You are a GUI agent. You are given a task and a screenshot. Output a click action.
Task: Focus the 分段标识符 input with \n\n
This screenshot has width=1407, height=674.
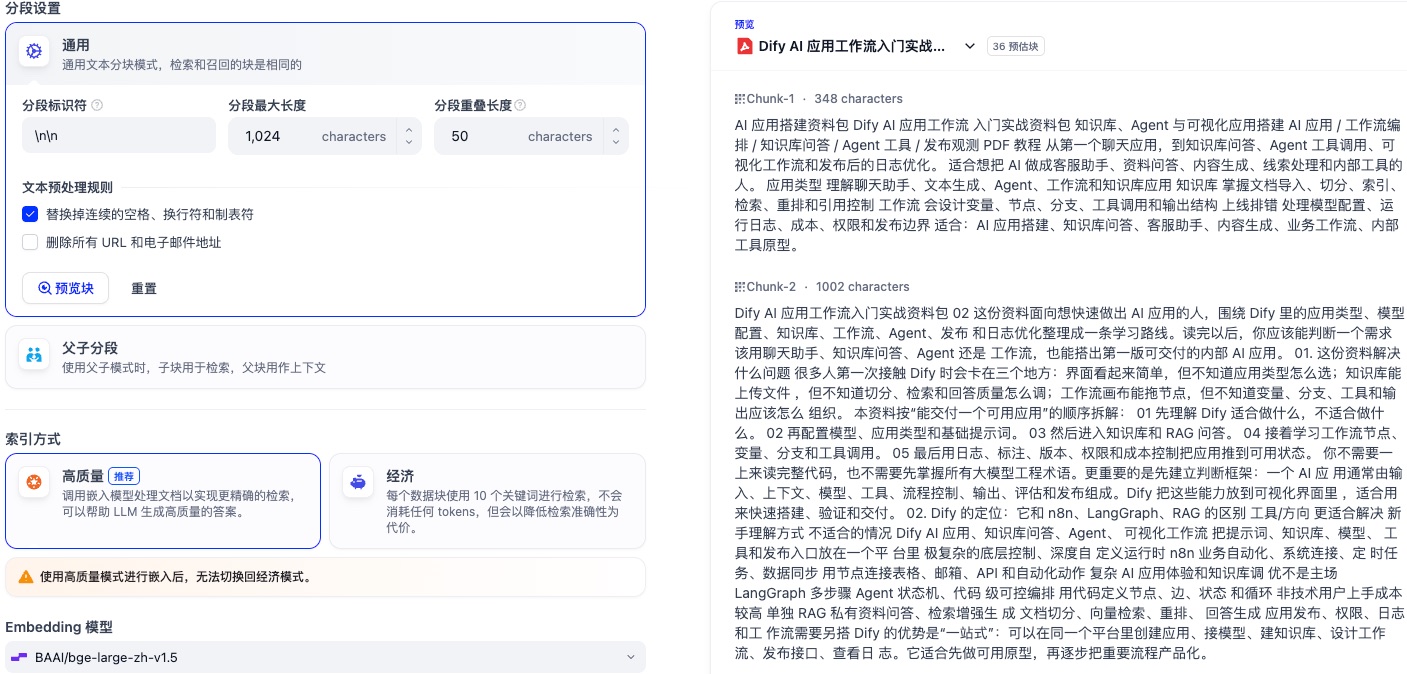(119, 136)
